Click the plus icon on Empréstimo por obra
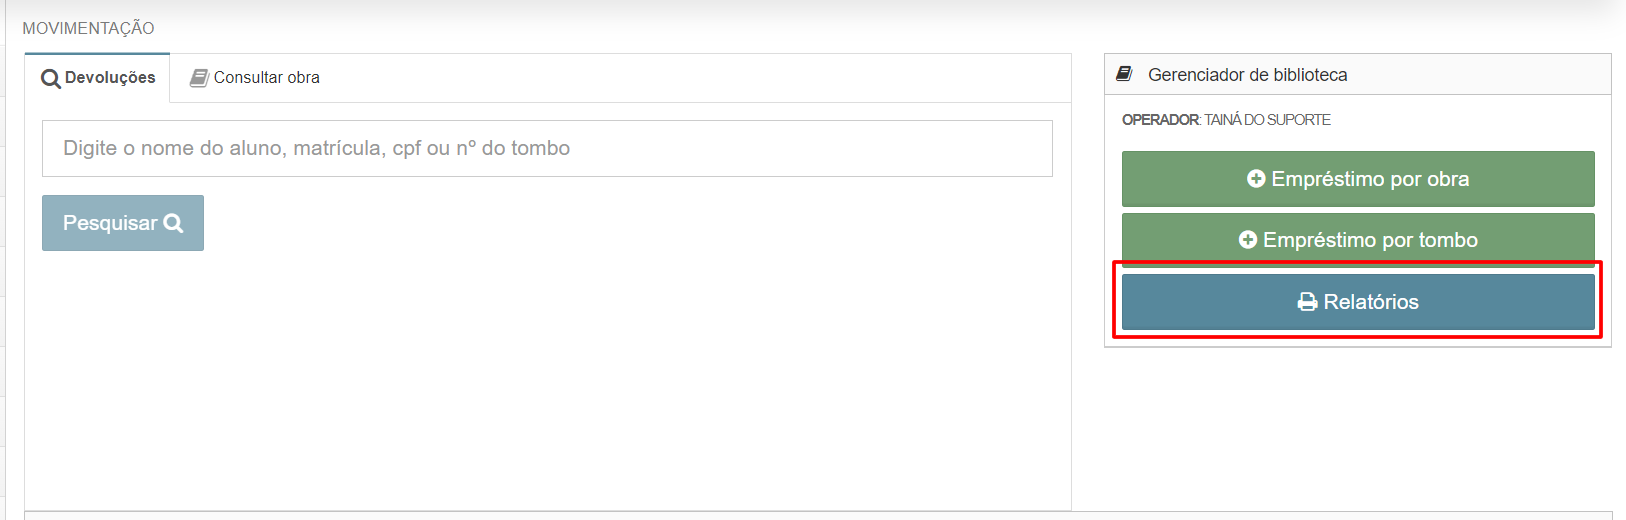This screenshot has width=1626, height=520. click(1256, 179)
